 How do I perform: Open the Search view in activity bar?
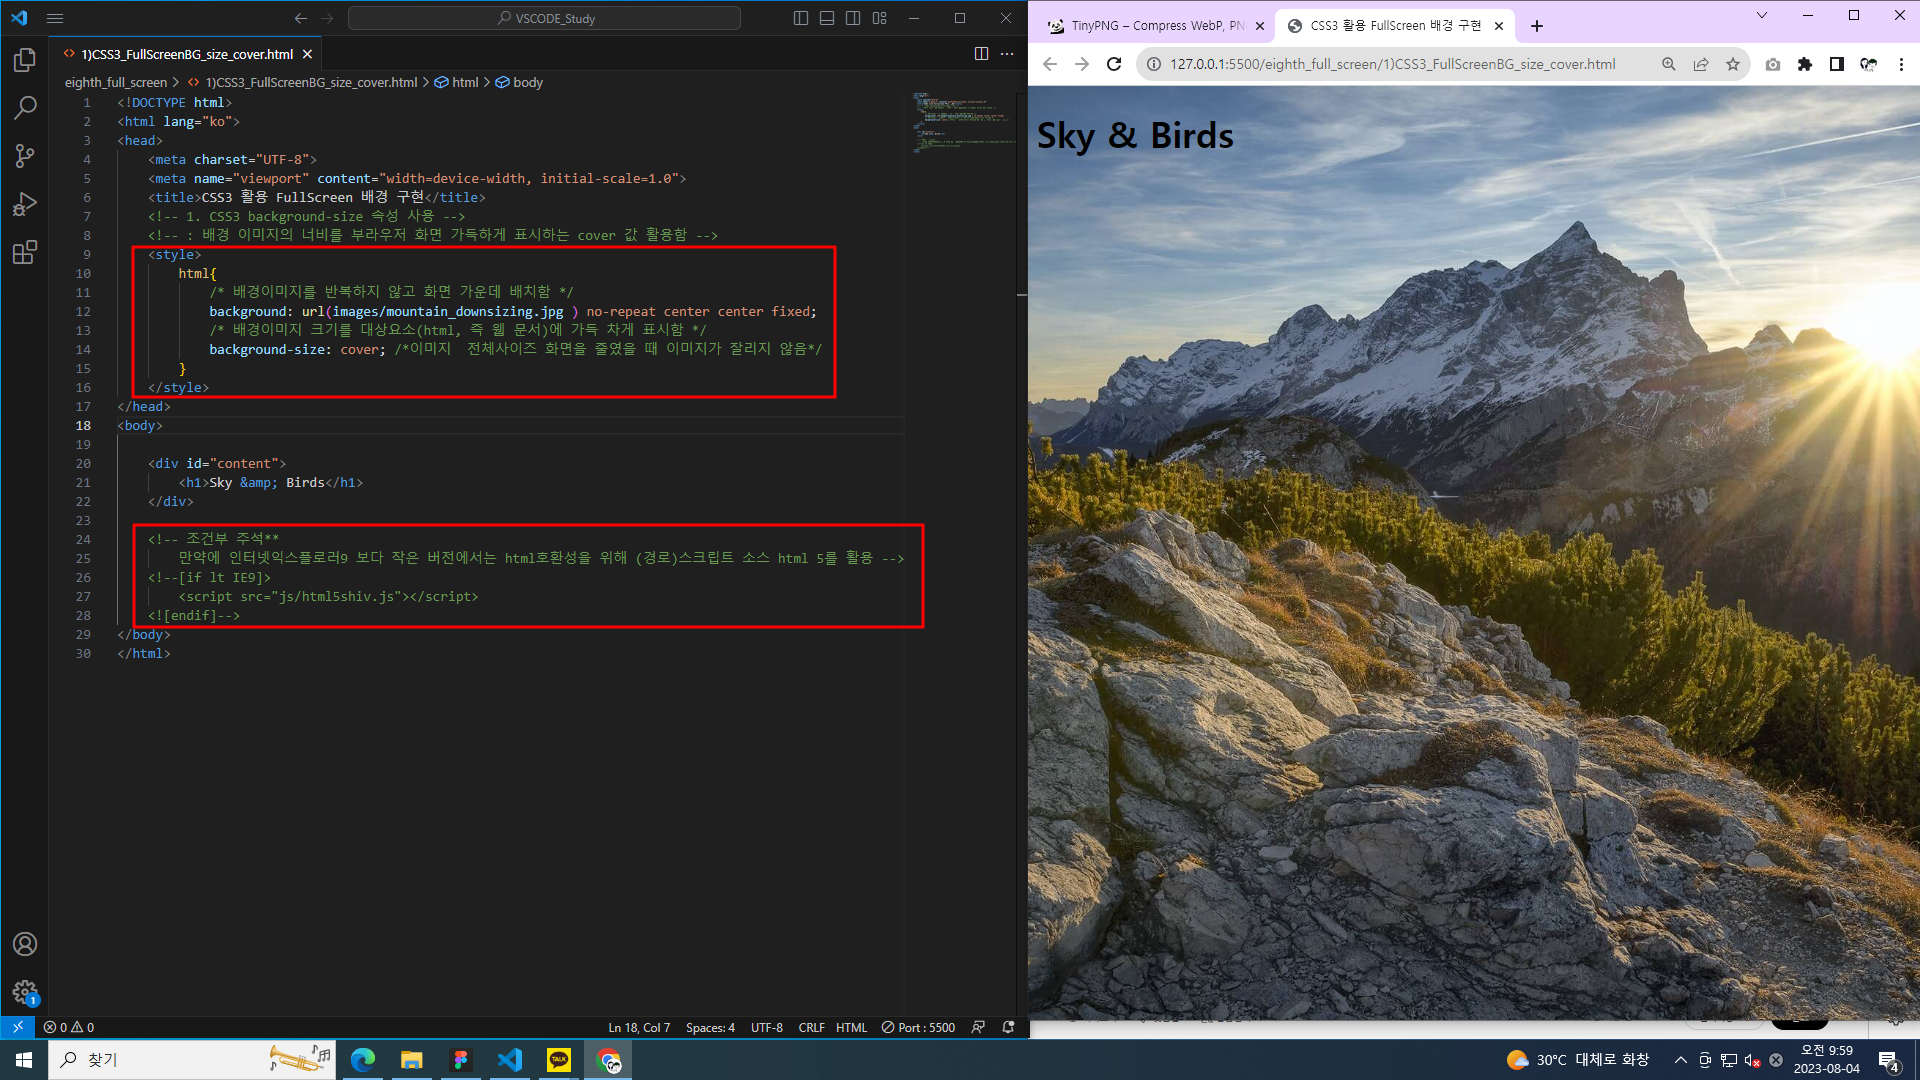[25, 108]
